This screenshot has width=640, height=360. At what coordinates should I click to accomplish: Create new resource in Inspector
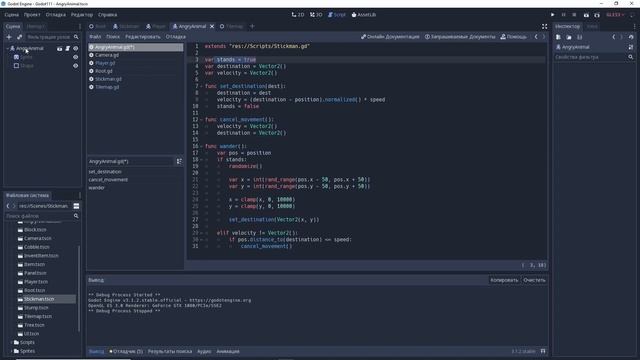pos(558,37)
